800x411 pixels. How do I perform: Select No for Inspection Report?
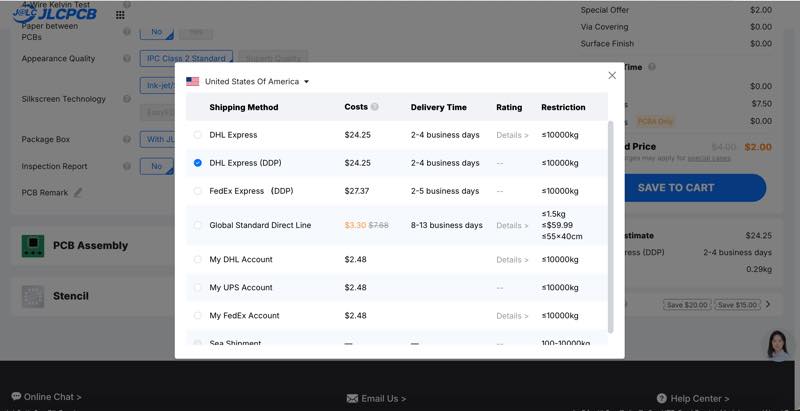[157, 166]
